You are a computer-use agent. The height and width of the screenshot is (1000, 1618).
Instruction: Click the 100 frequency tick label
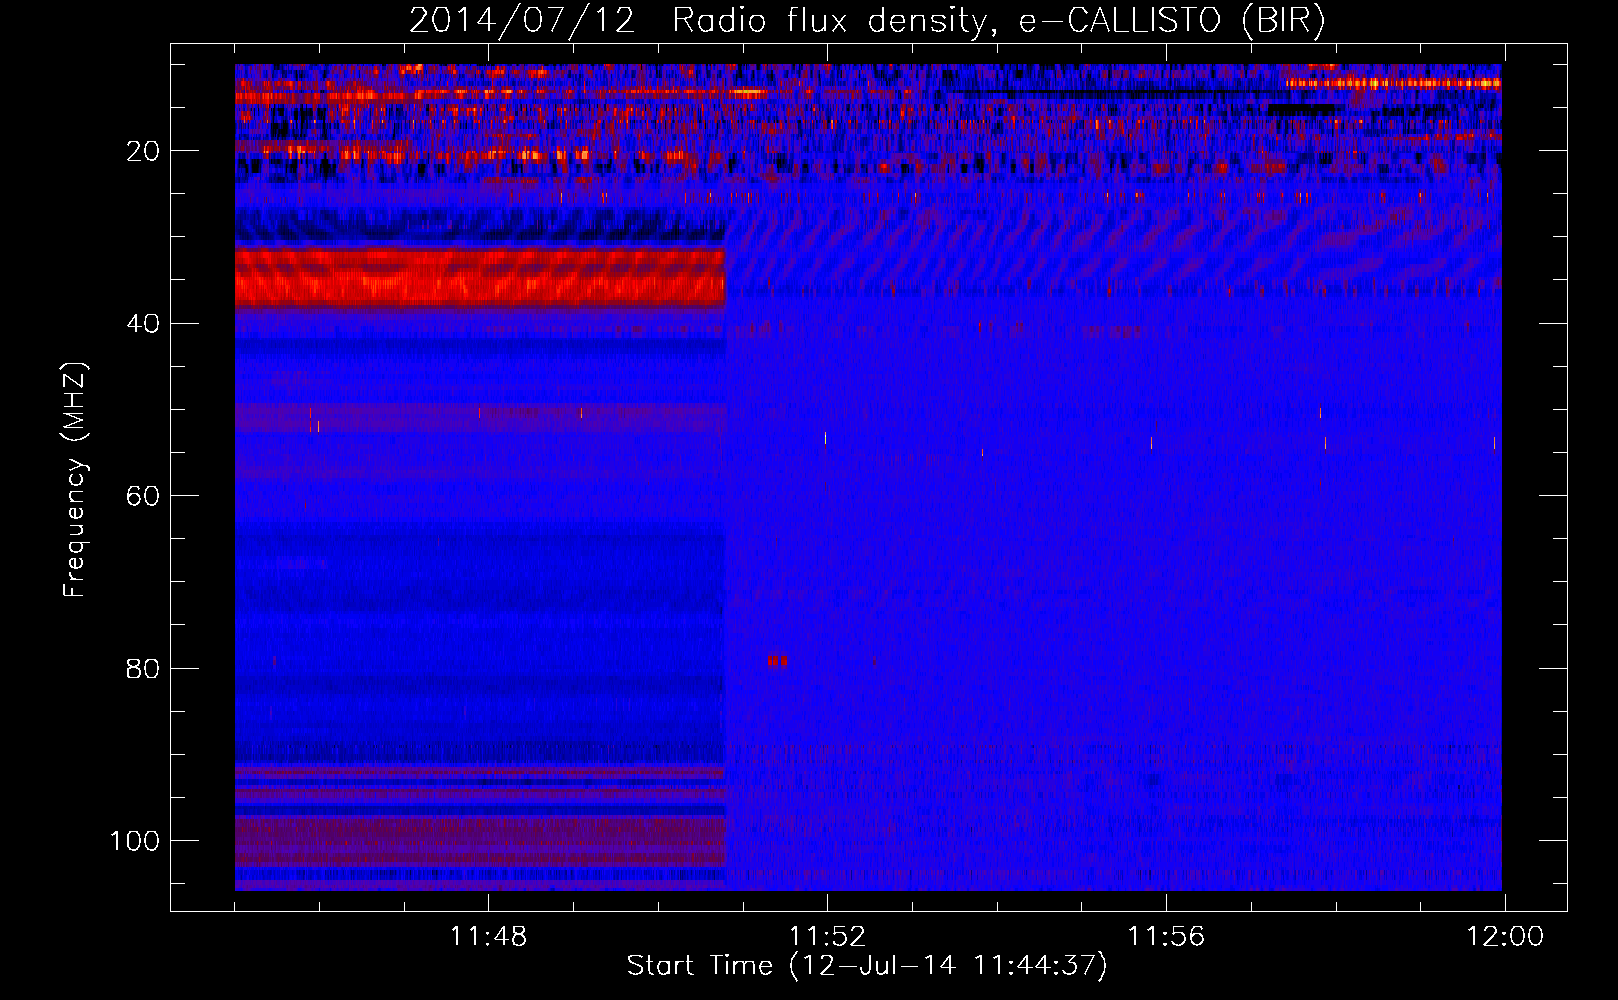135,841
